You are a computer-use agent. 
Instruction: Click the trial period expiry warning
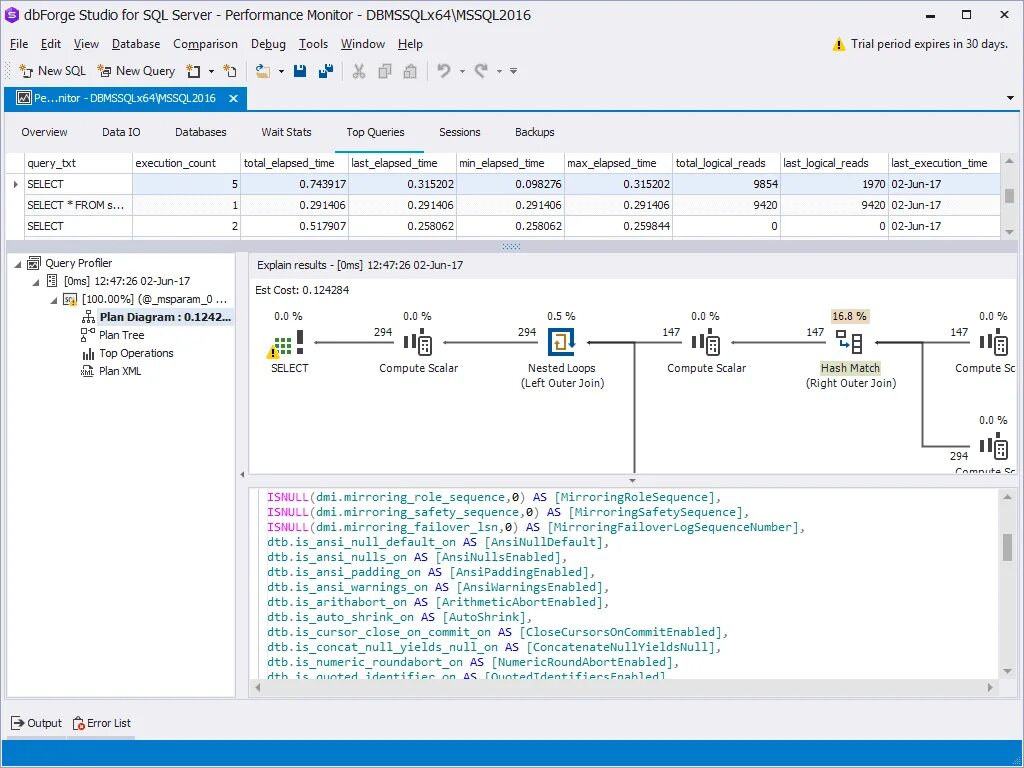pos(920,44)
